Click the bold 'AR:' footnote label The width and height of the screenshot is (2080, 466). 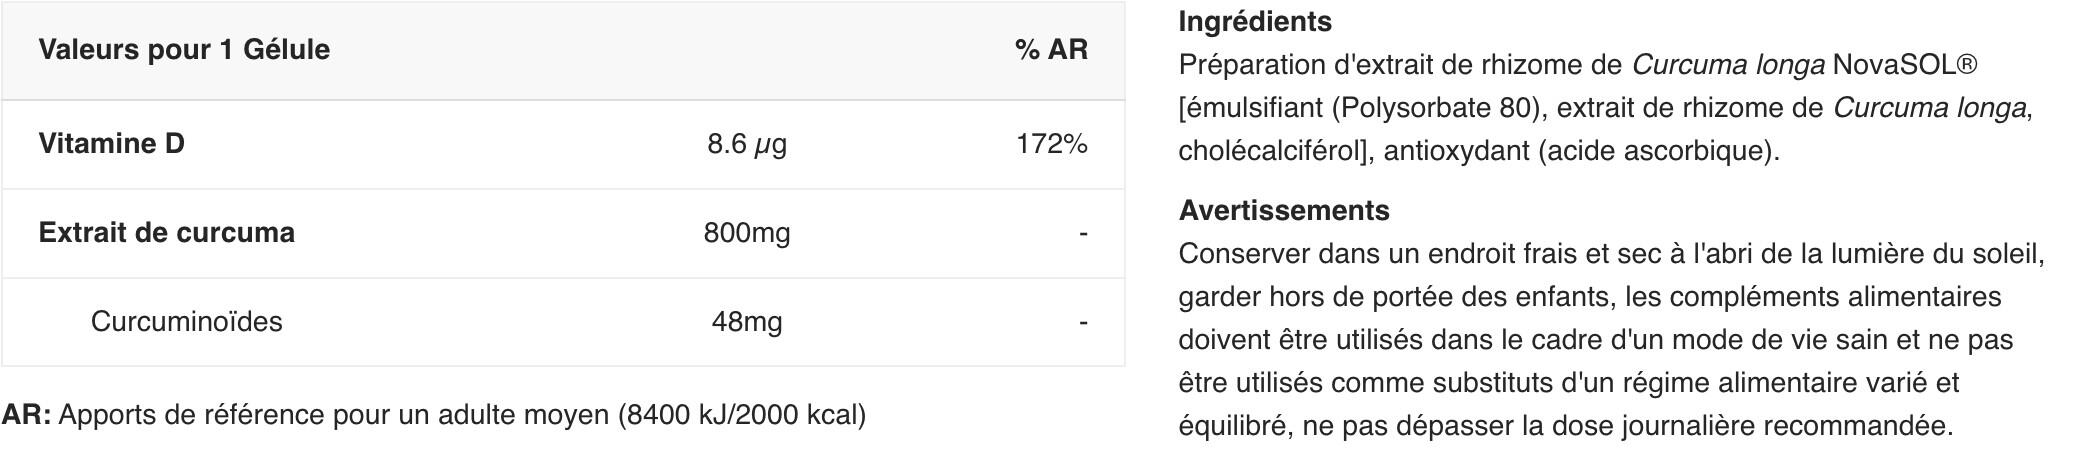(27, 414)
